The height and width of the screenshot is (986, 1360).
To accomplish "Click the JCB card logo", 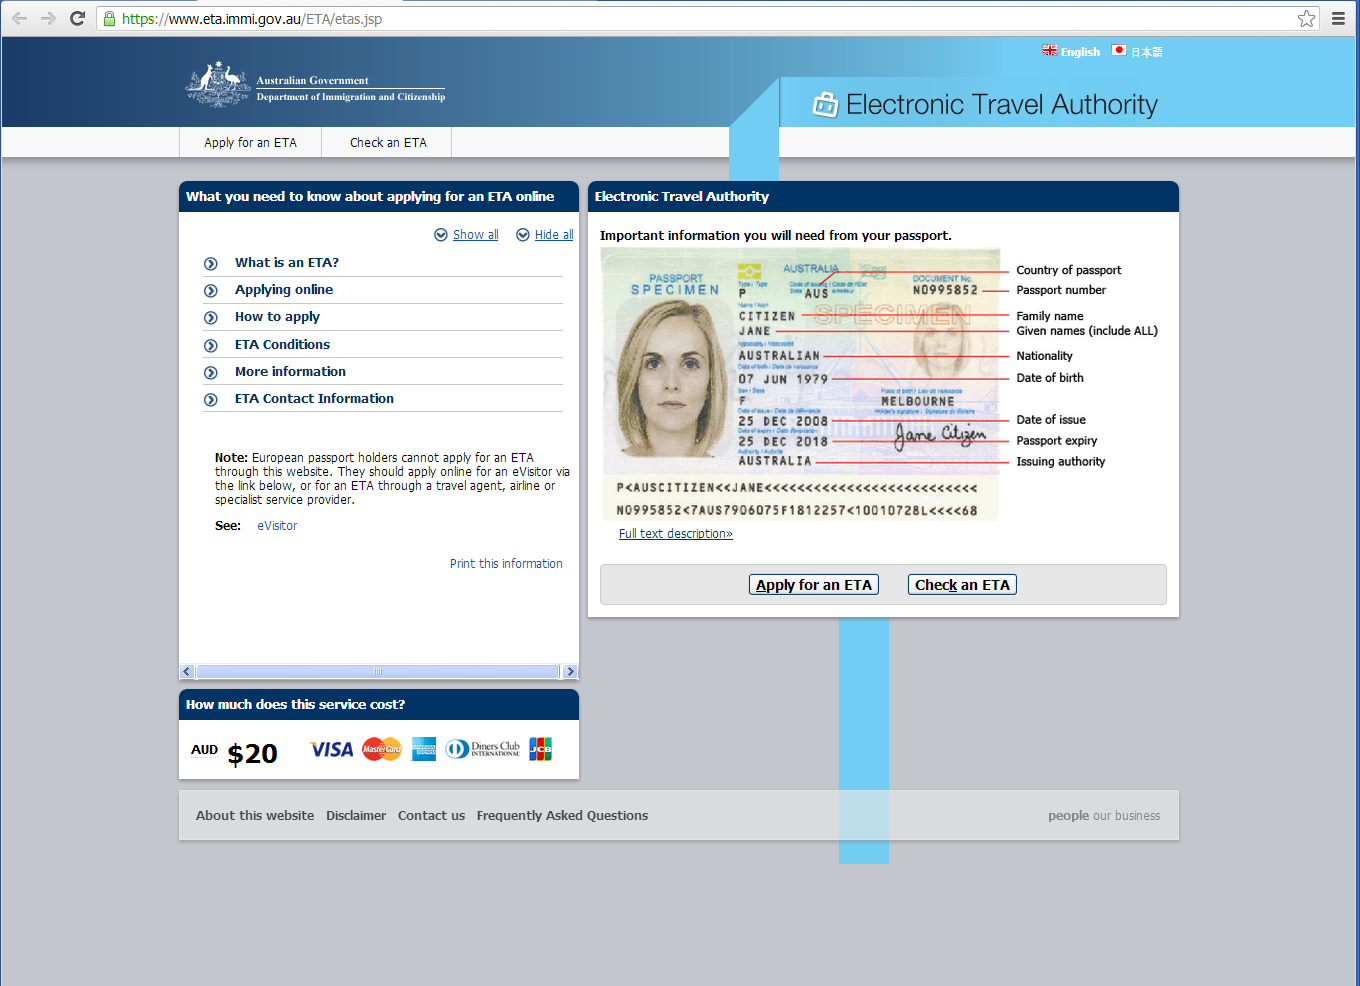I will pyautogui.click(x=541, y=749).
